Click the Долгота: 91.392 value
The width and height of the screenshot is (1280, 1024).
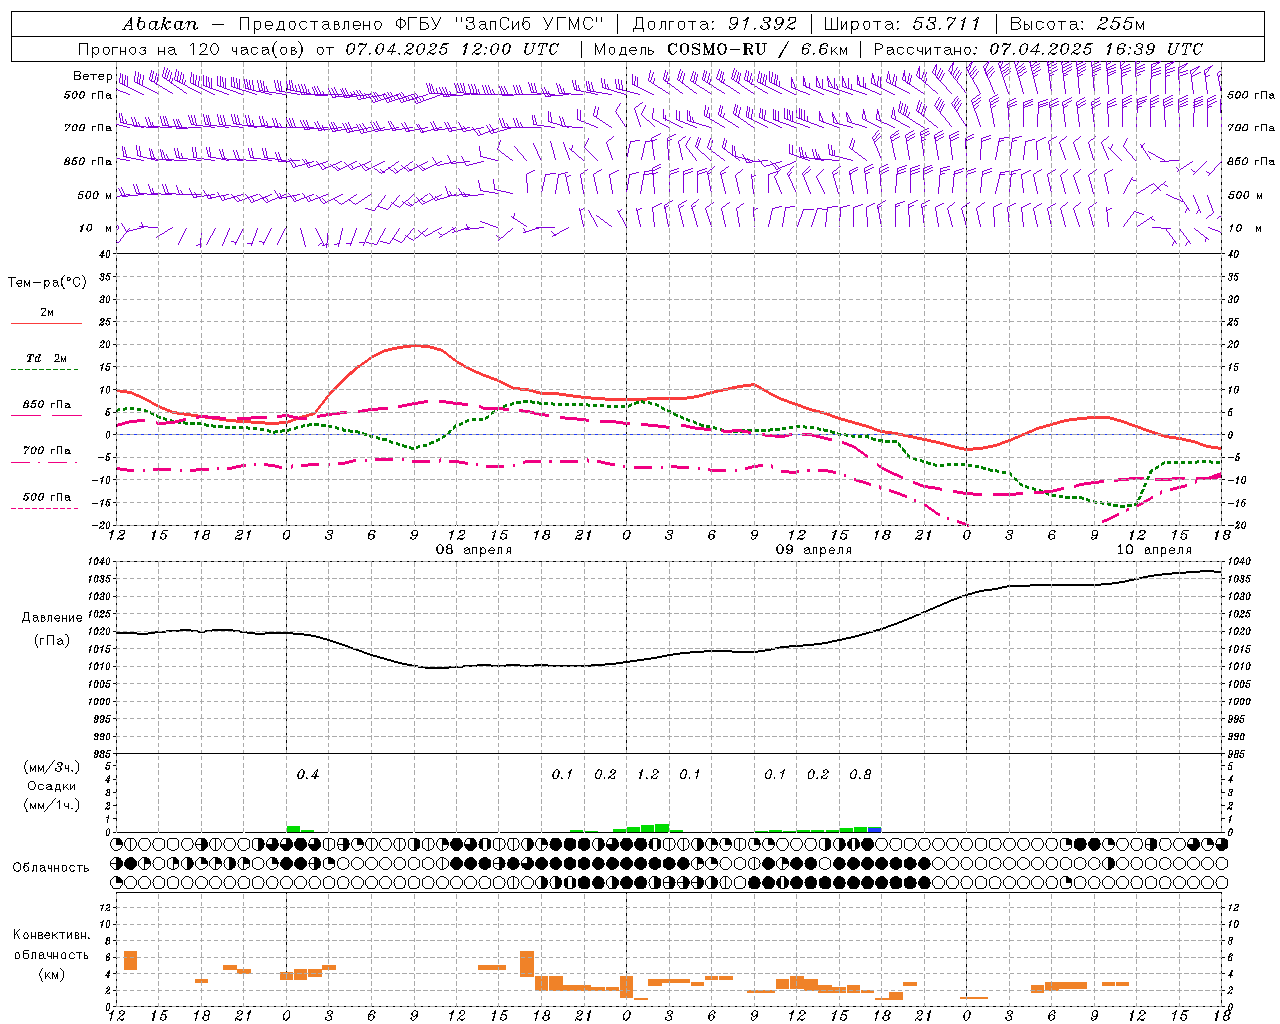[715, 24]
